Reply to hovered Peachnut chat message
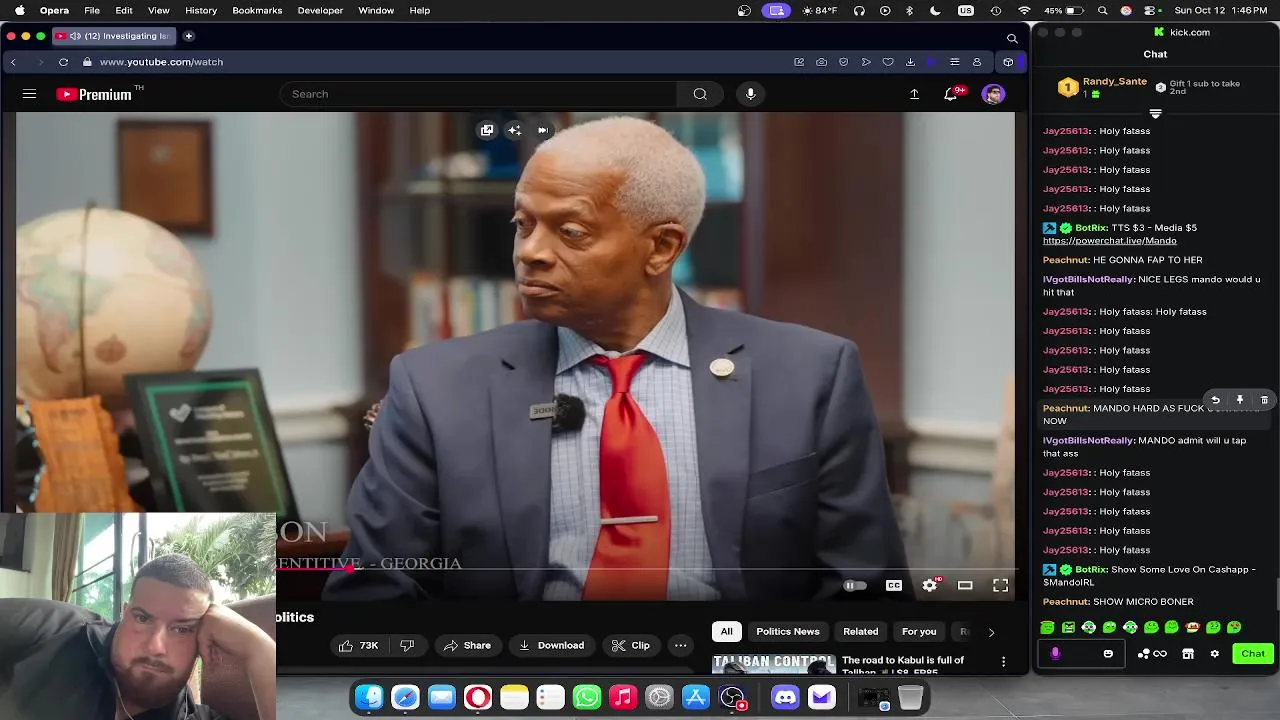 pyautogui.click(x=1215, y=400)
